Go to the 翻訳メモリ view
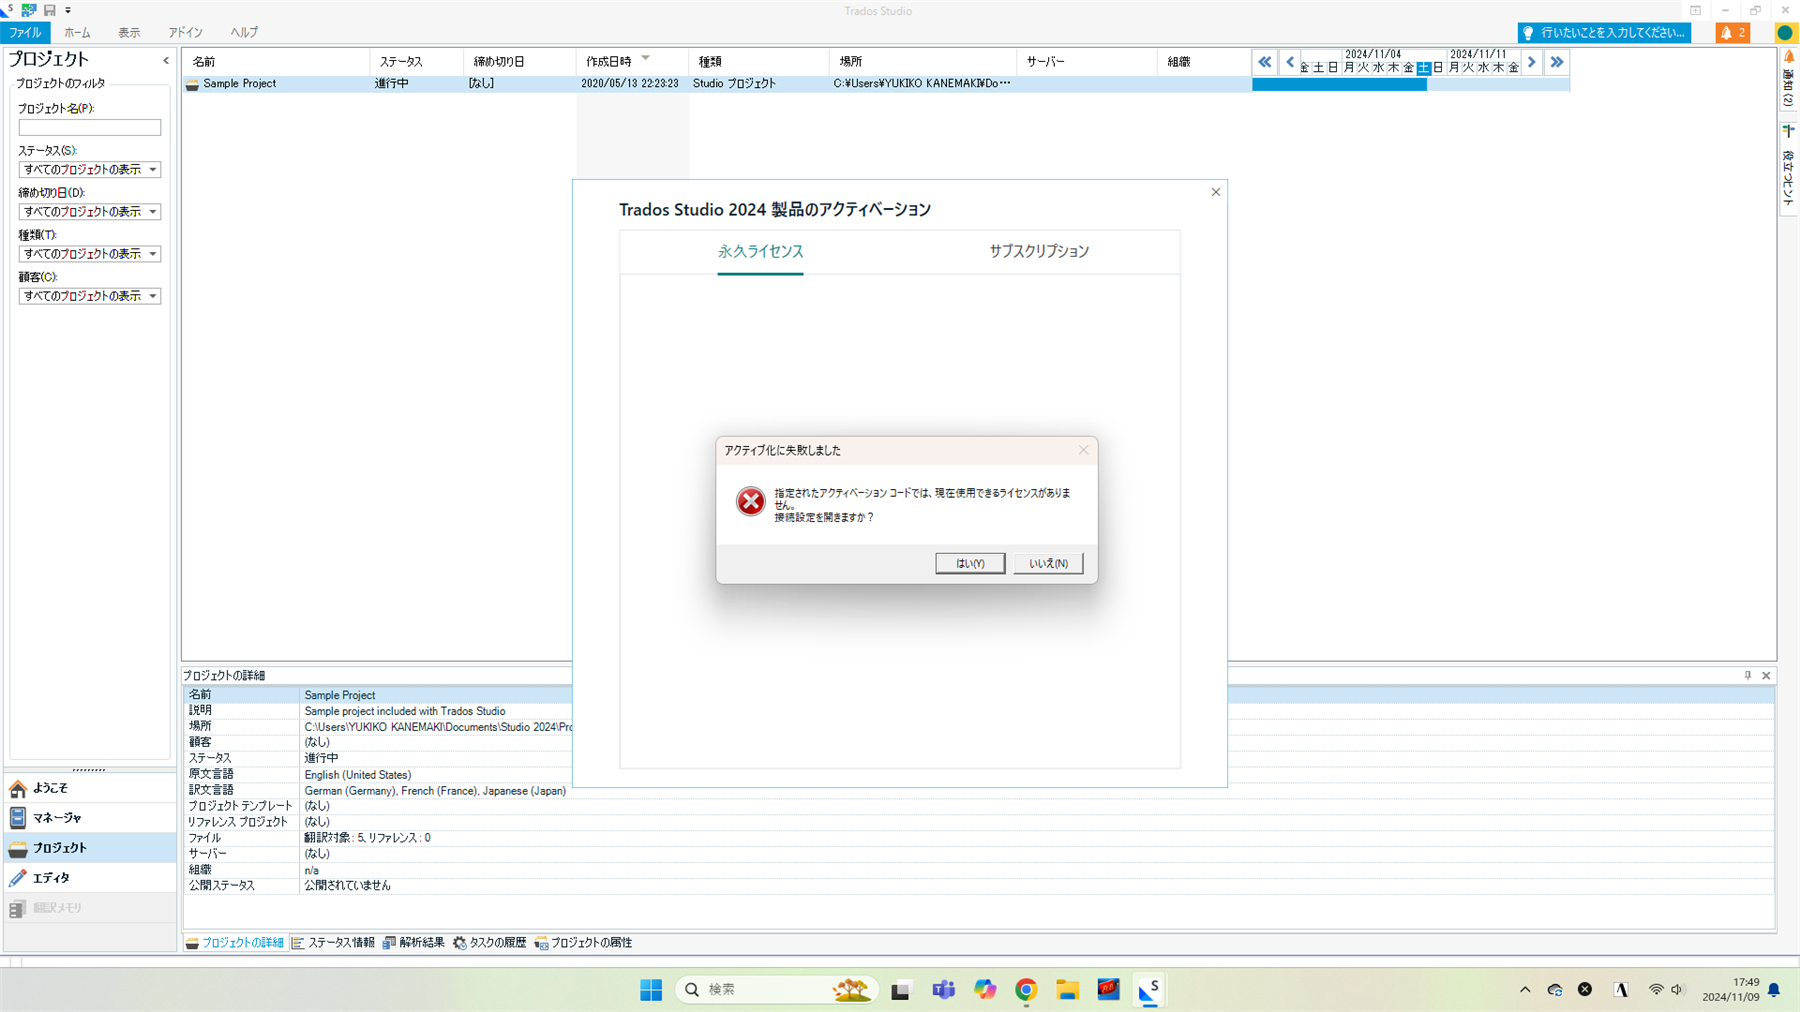Viewport: 1800px width, 1012px height. click(x=90, y=908)
